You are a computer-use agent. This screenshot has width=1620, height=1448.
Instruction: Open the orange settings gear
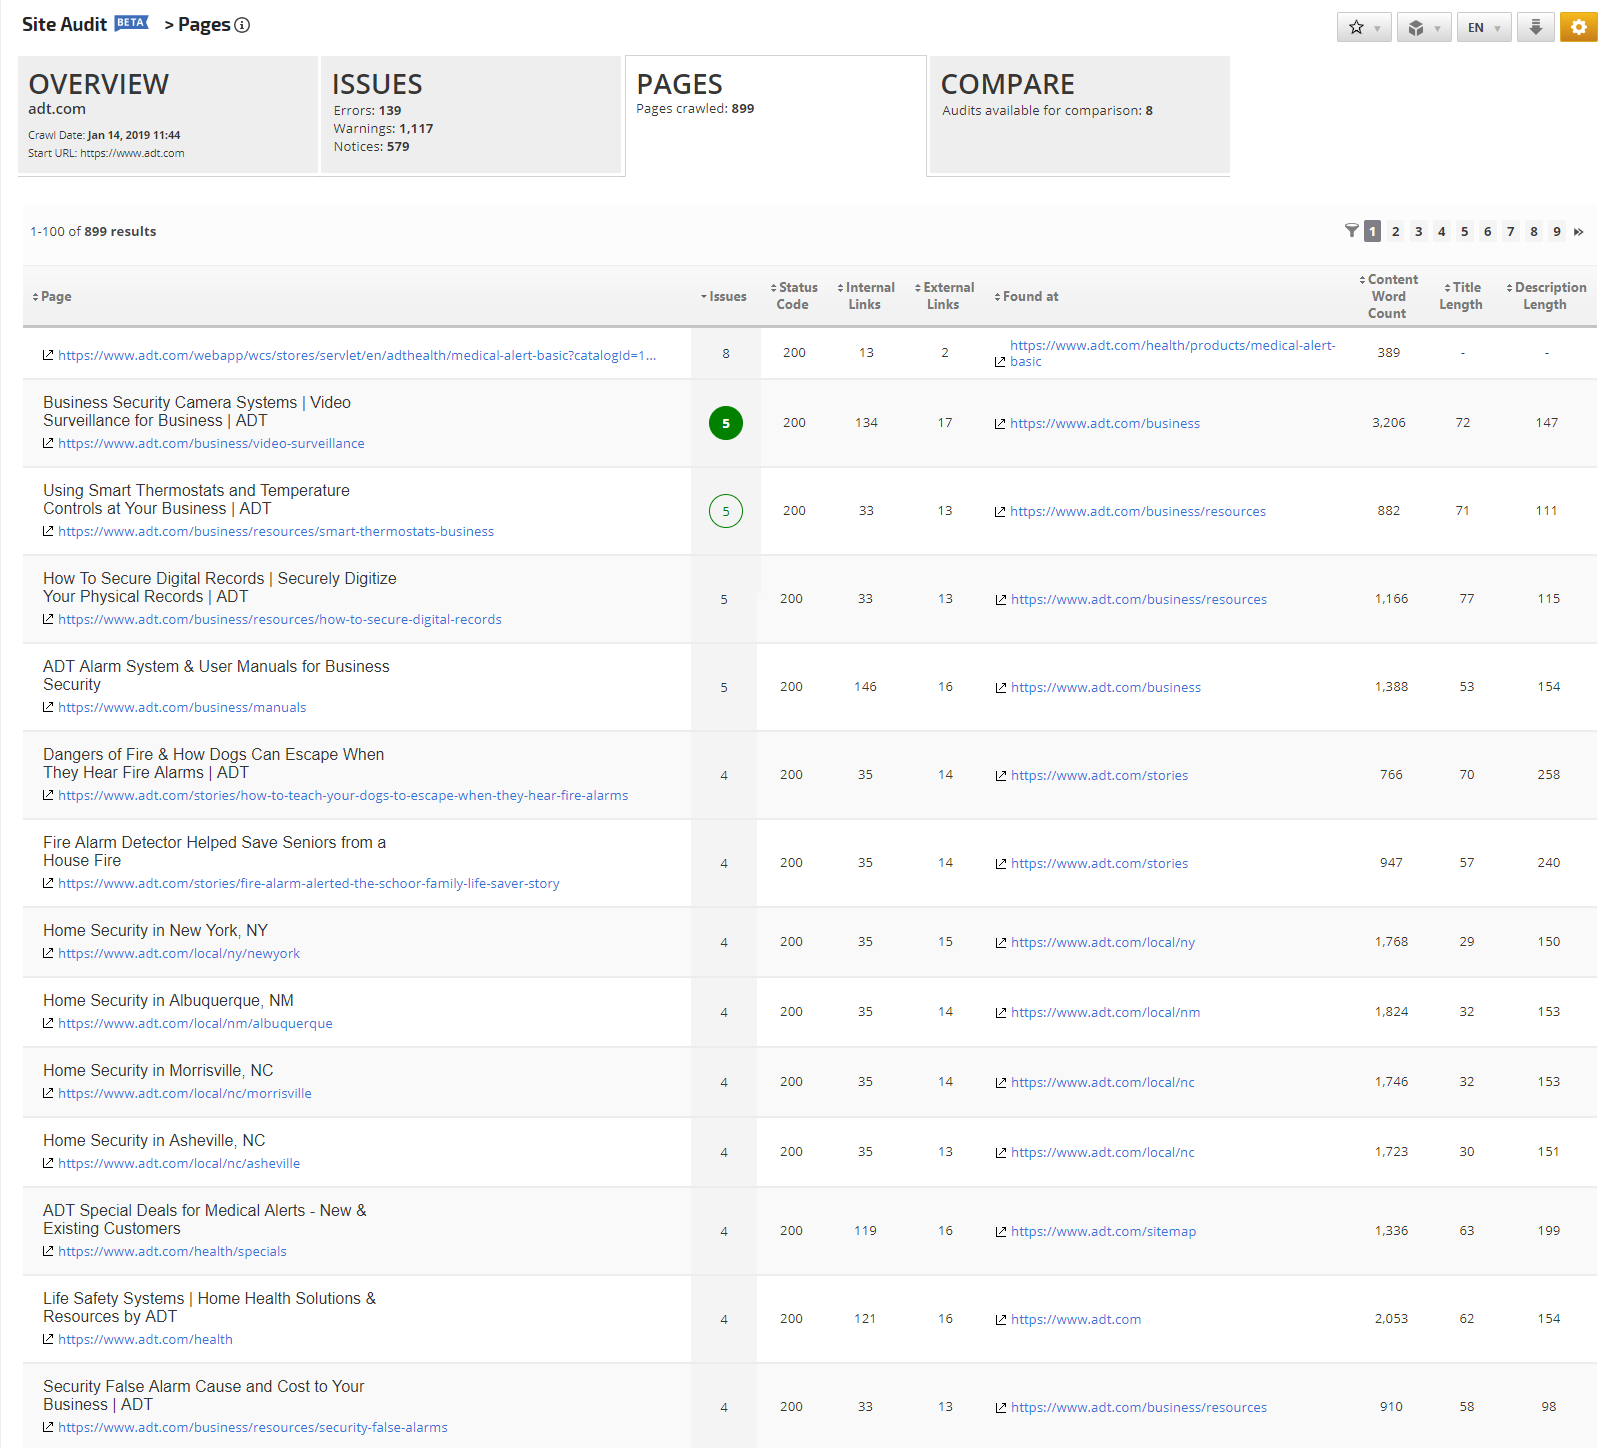1578,27
